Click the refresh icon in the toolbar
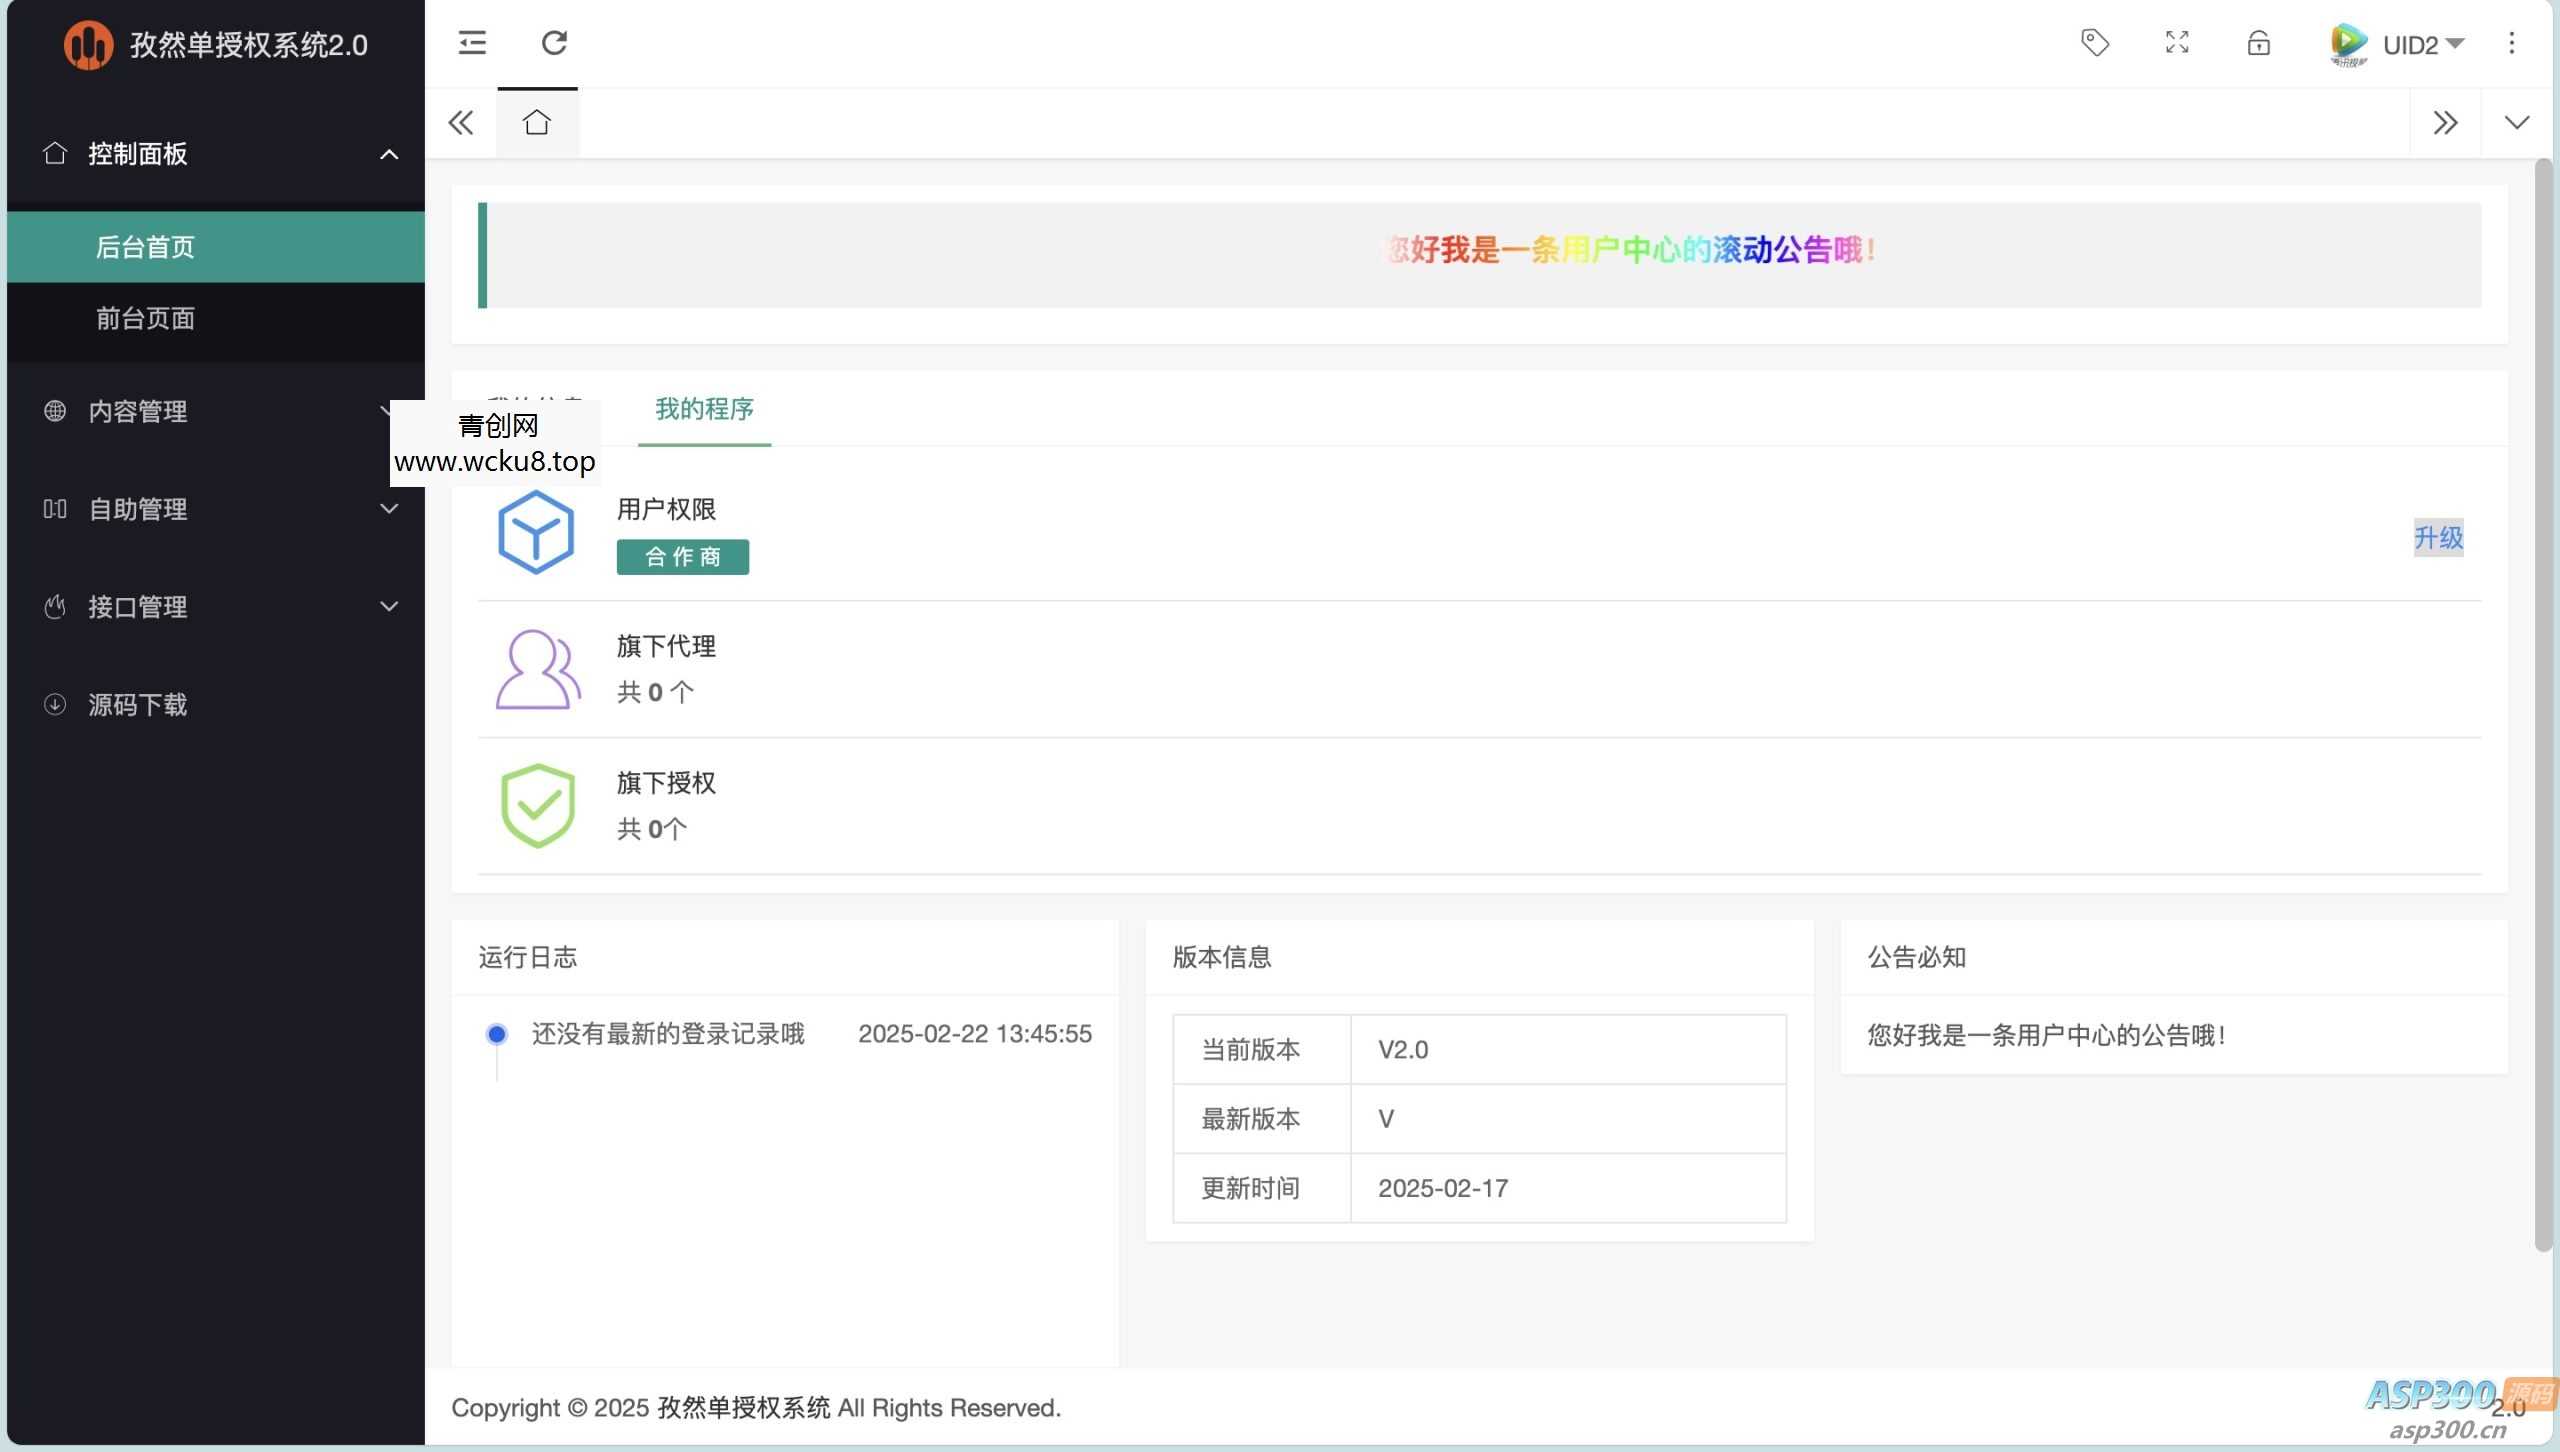The height and width of the screenshot is (1452, 2560). [555, 43]
